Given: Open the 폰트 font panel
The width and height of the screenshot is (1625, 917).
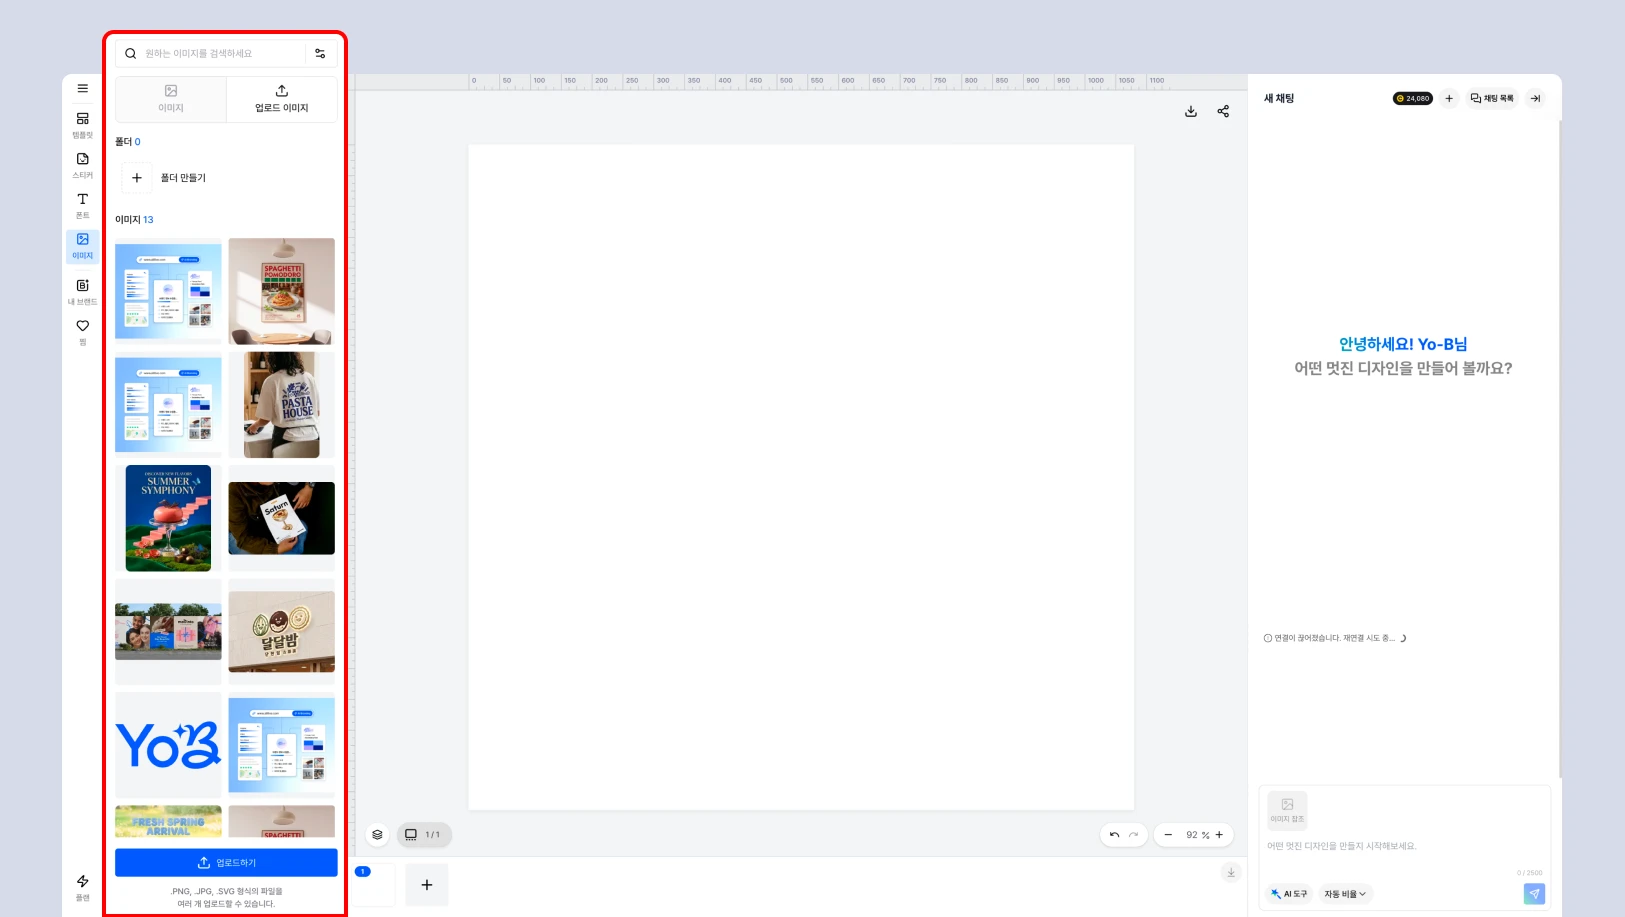Looking at the screenshot, I should (x=83, y=205).
